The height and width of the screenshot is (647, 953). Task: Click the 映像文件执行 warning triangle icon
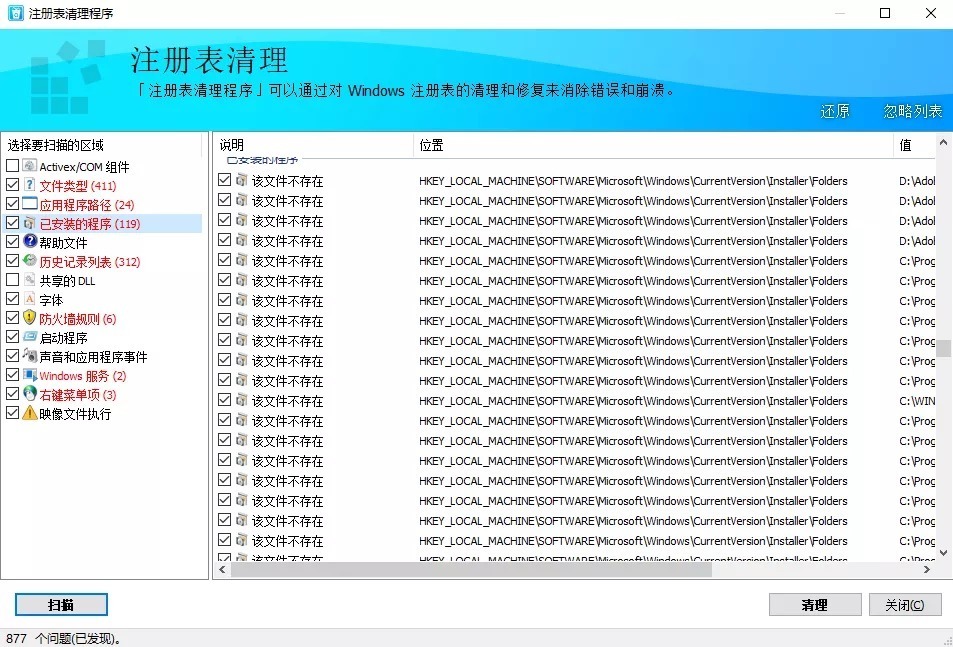[30, 413]
